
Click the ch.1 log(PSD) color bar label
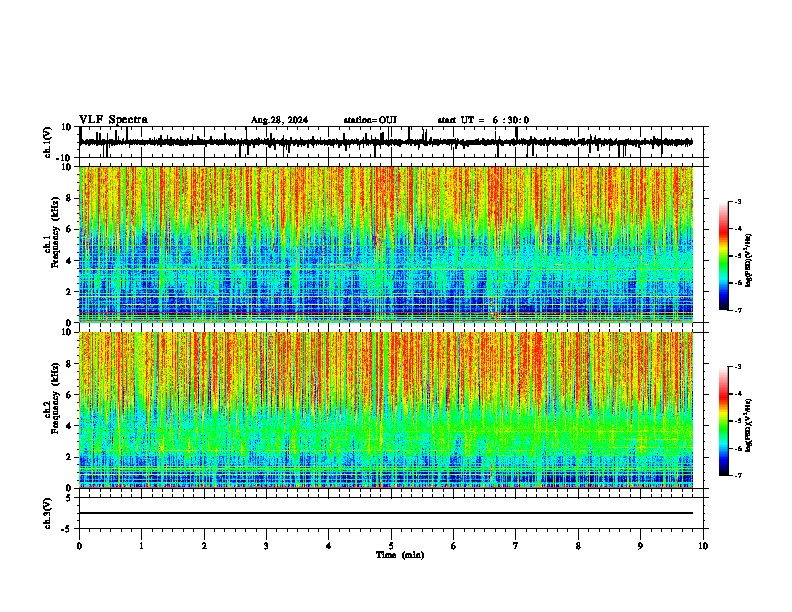point(748,261)
